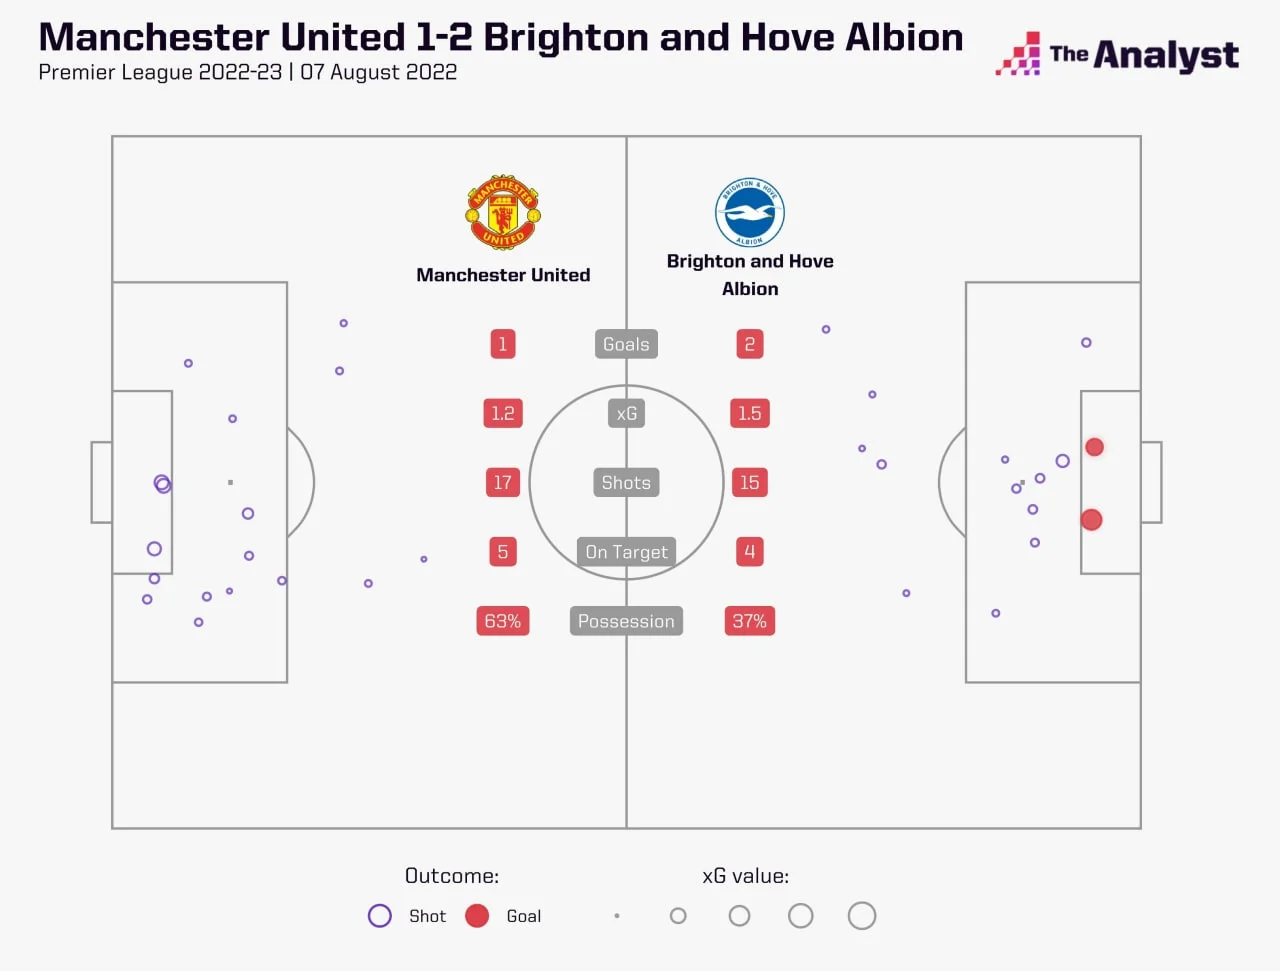Select the lower red Brighton goal marker
This screenshot has height=971, width=1280.
point(1092,520)
